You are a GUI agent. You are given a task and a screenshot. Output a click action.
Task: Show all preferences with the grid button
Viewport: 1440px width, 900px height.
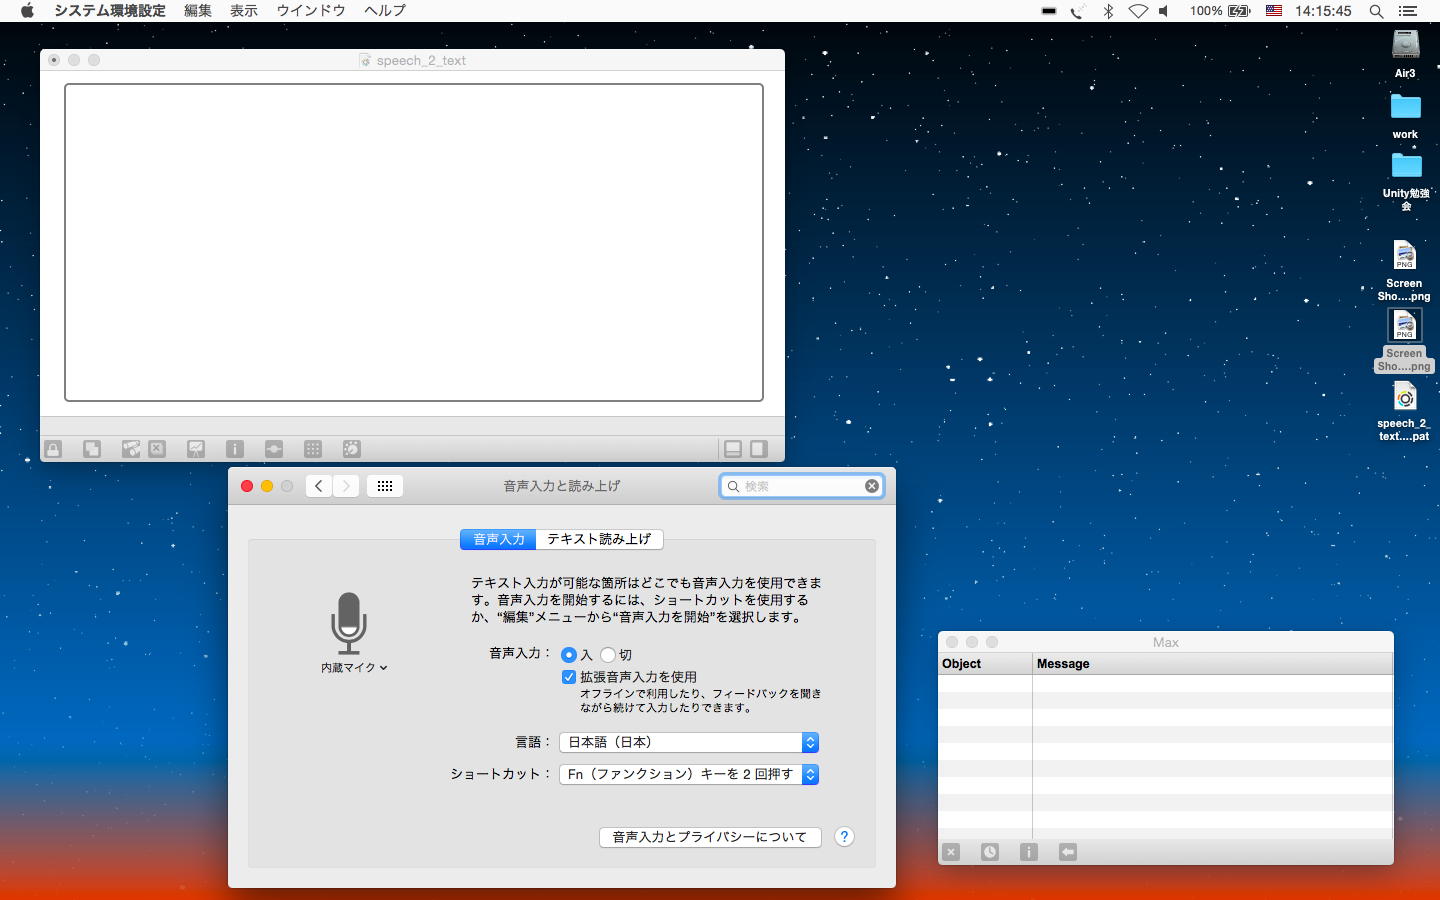click(x=385, y=486)
